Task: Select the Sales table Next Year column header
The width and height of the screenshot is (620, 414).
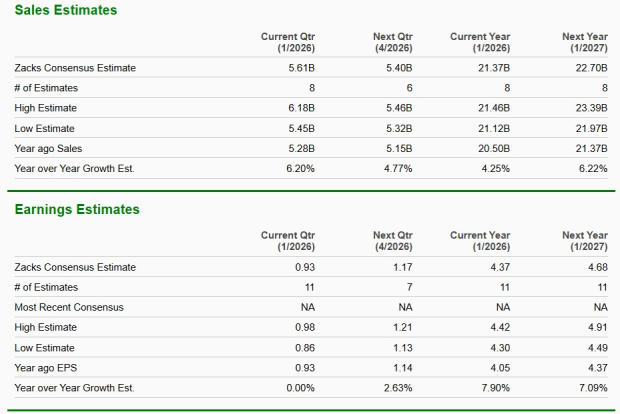Action: (x=585, y=42)
